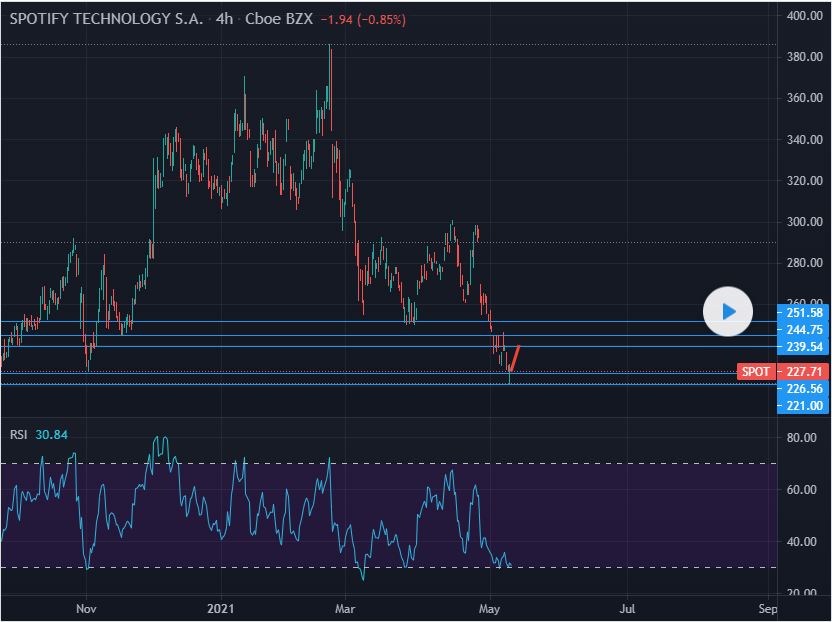Screen dimensions: 832x622
Task: Click the 239.54 price level label
Action: [x=803, y=347]
